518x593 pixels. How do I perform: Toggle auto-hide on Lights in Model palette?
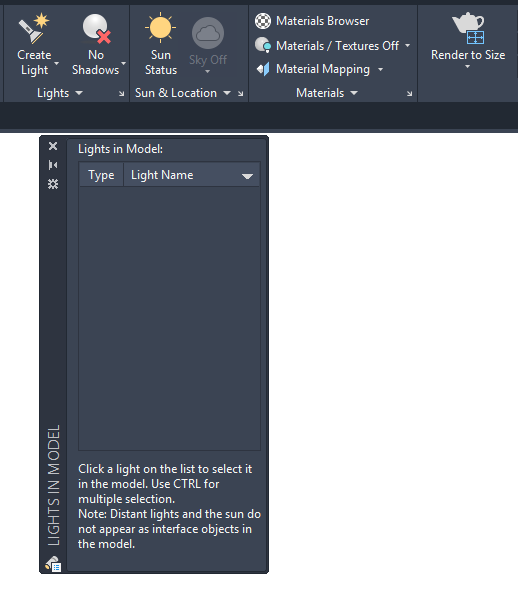(53, 165)
